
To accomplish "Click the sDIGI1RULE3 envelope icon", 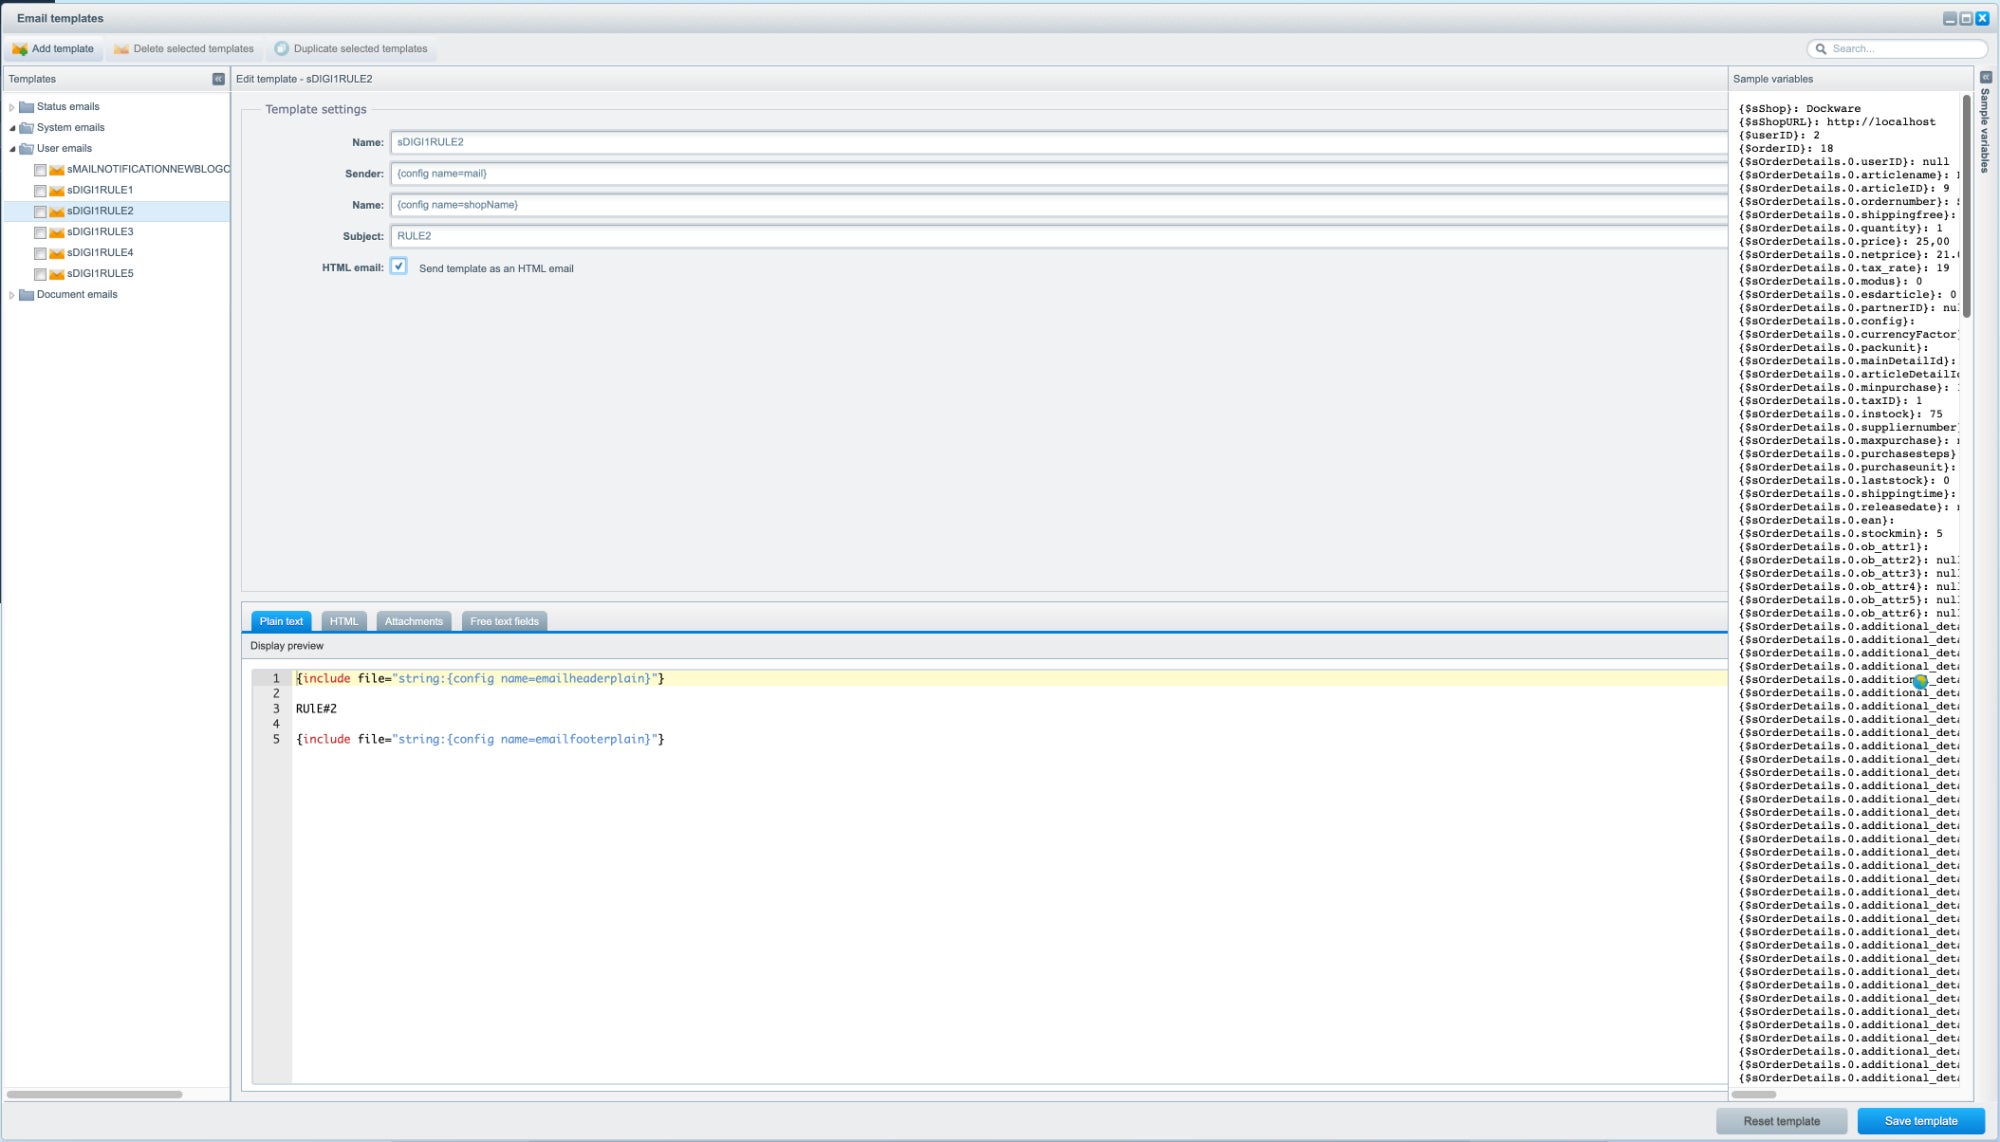I will [57, 233].
